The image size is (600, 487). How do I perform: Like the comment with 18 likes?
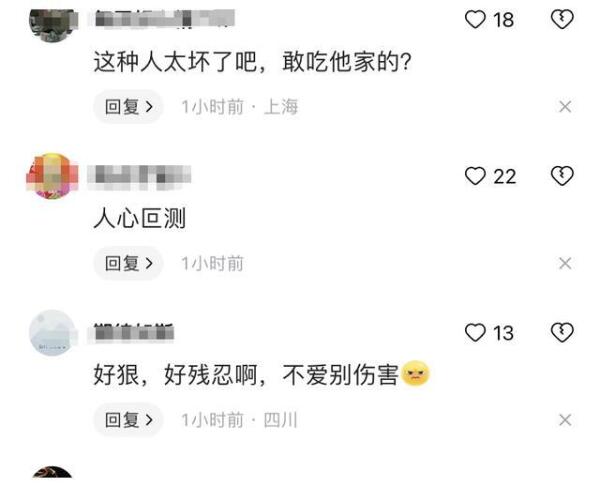(475, 19)
